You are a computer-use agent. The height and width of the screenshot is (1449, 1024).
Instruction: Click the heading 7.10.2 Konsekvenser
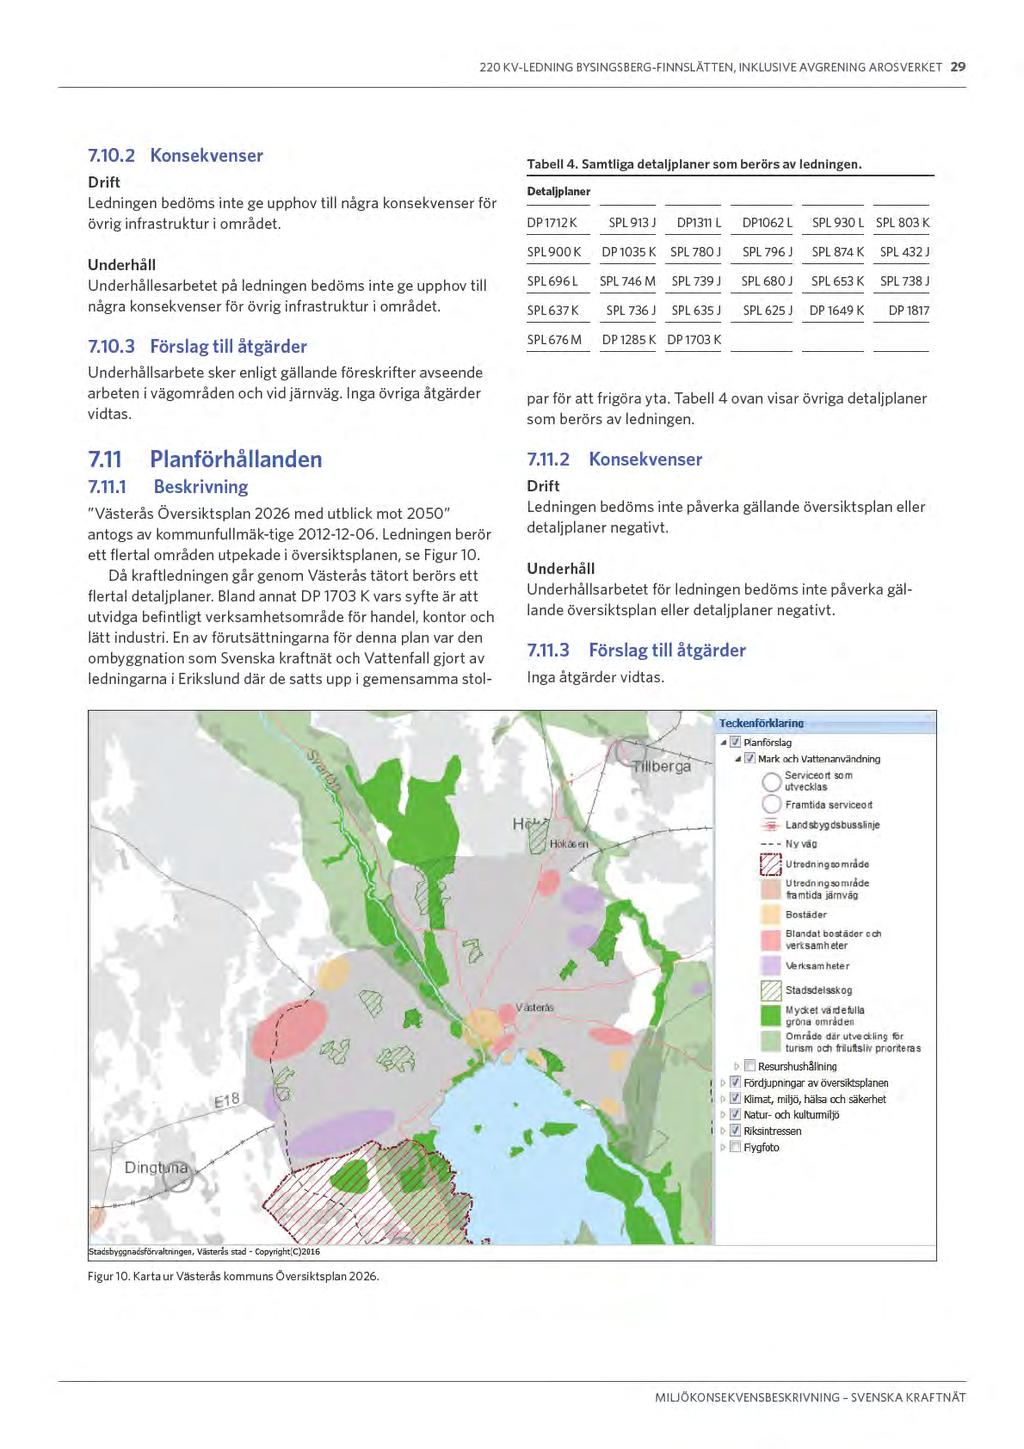tap(176, 155)
